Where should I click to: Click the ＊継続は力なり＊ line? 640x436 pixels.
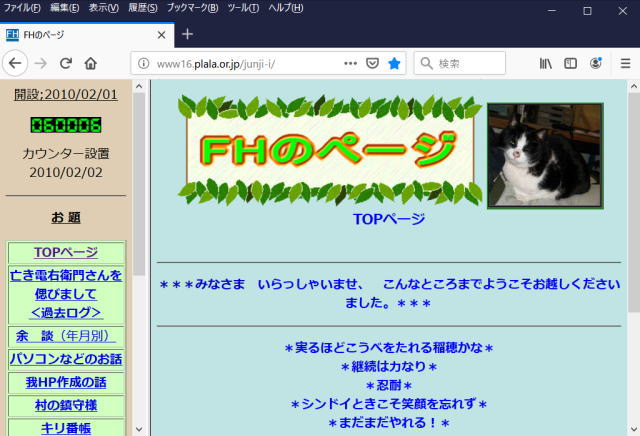click(389, 367)
